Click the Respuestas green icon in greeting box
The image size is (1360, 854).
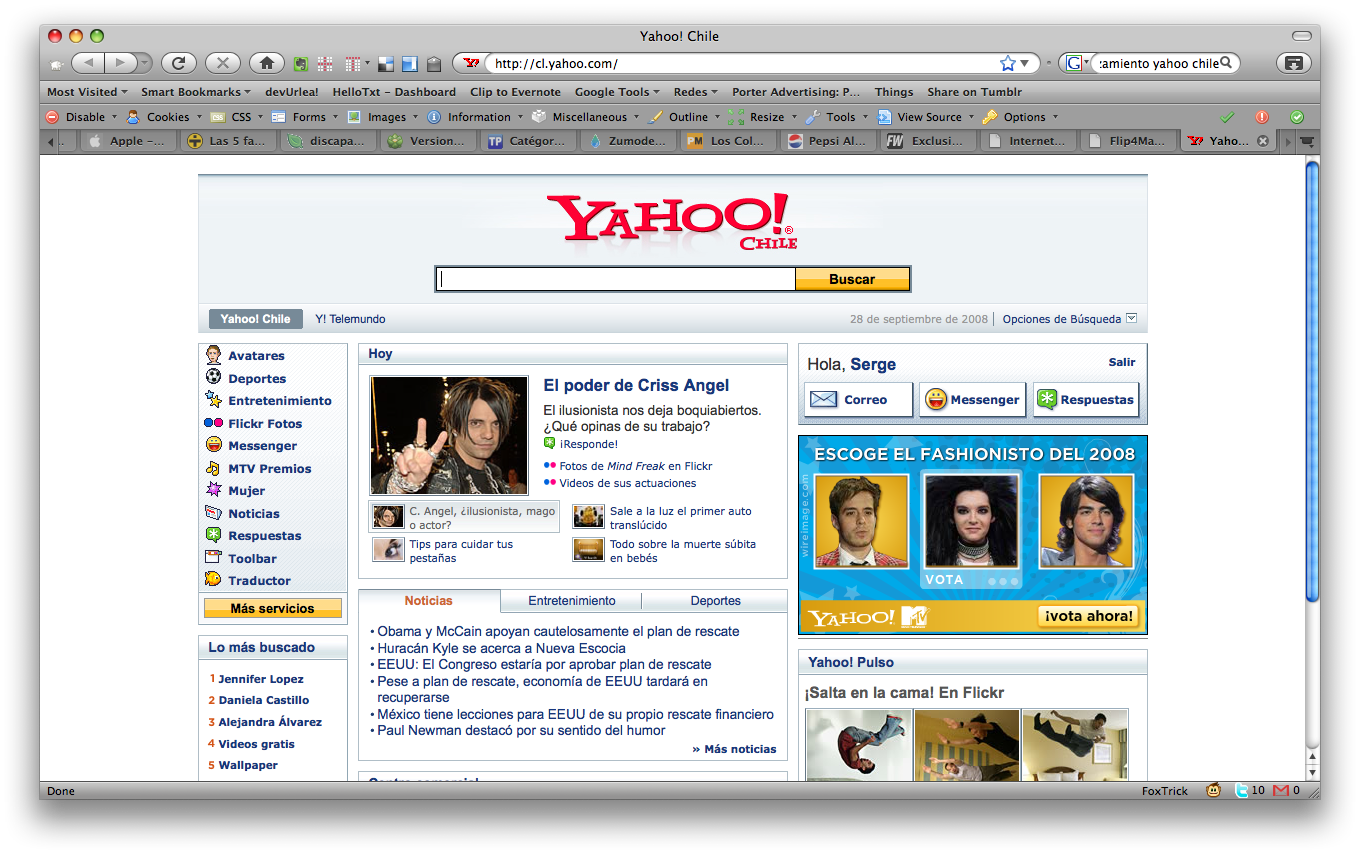1047,399
